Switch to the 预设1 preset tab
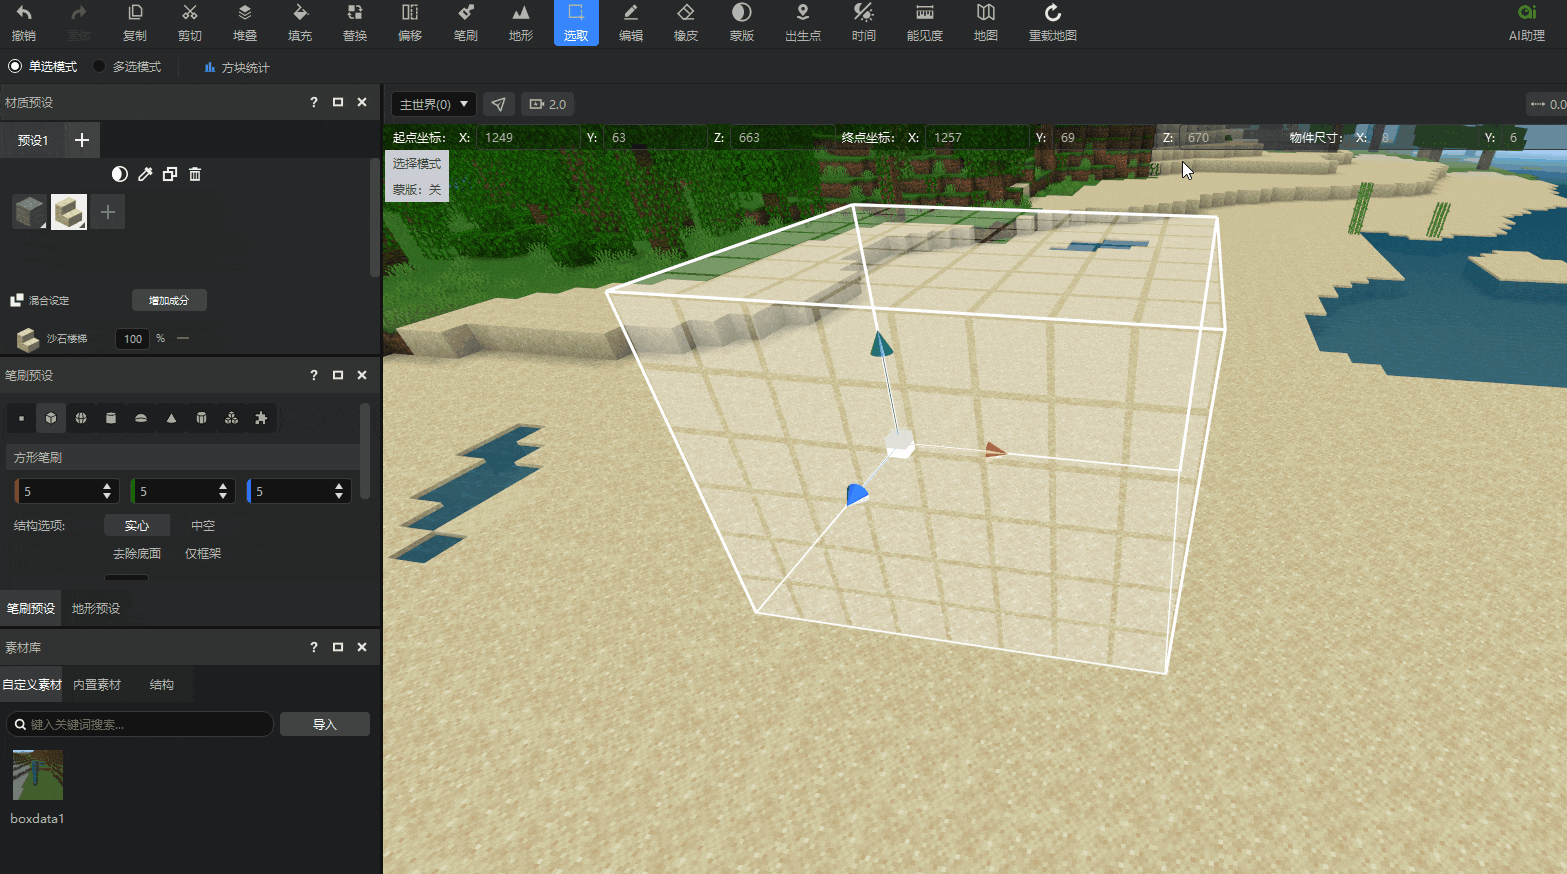1567x874 pixels. 33,140
